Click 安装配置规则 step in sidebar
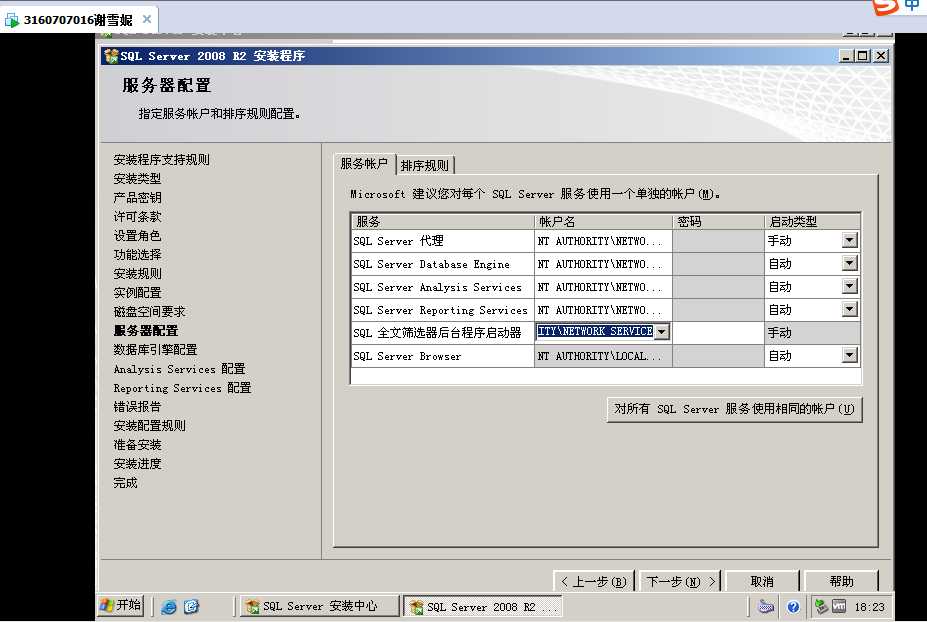The width and height of the screenshot is (927, 622). [150, 426]
